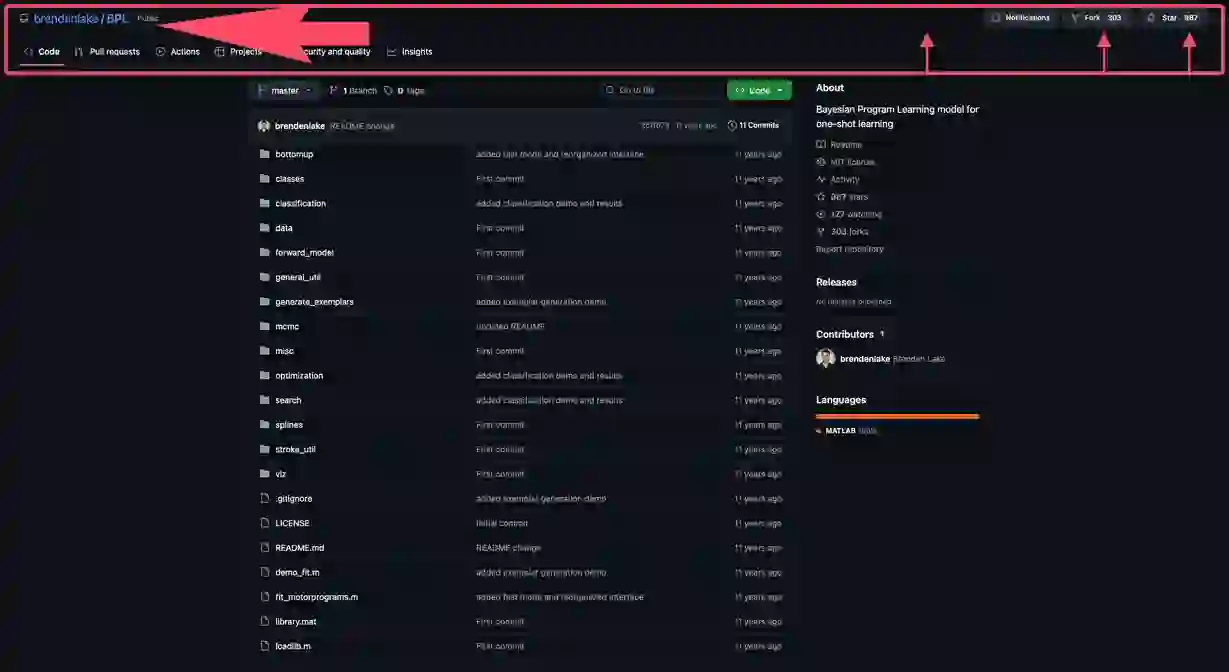Open the Contributors section heading
The image size is (1229, 672).
pyautogui.click(x=845, y=334)
